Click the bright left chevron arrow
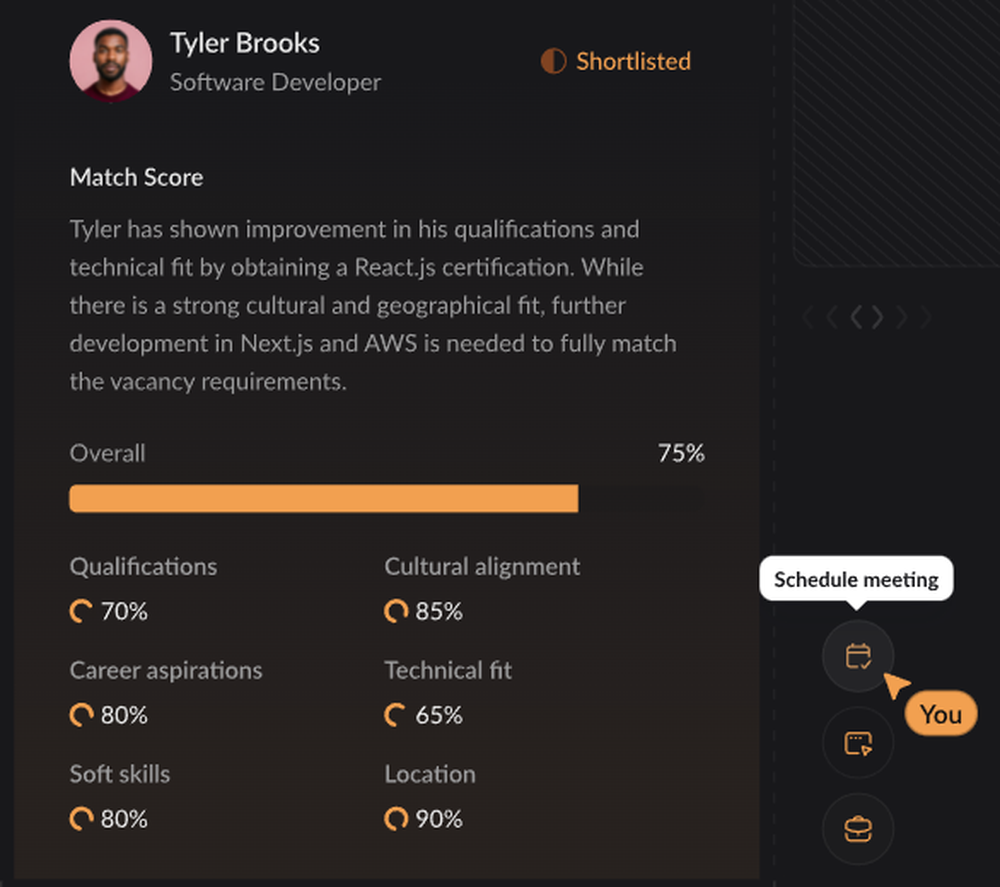Viewport: 1000px width, 887px height. tap(858, 318)
